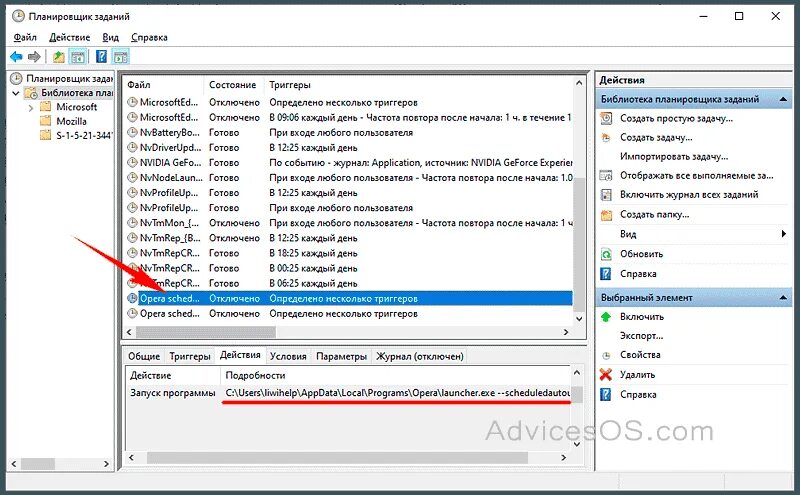The width and height of the screenshot is (800, 495).
Task: Click the blue Help toolbar icon
Action: point(102,57)
